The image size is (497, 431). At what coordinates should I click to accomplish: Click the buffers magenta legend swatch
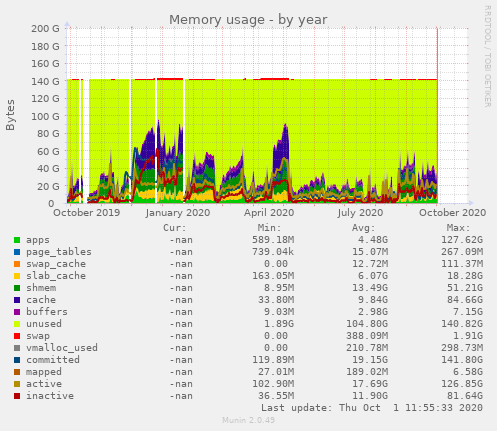pyautogui.click(x=17, y=312)
